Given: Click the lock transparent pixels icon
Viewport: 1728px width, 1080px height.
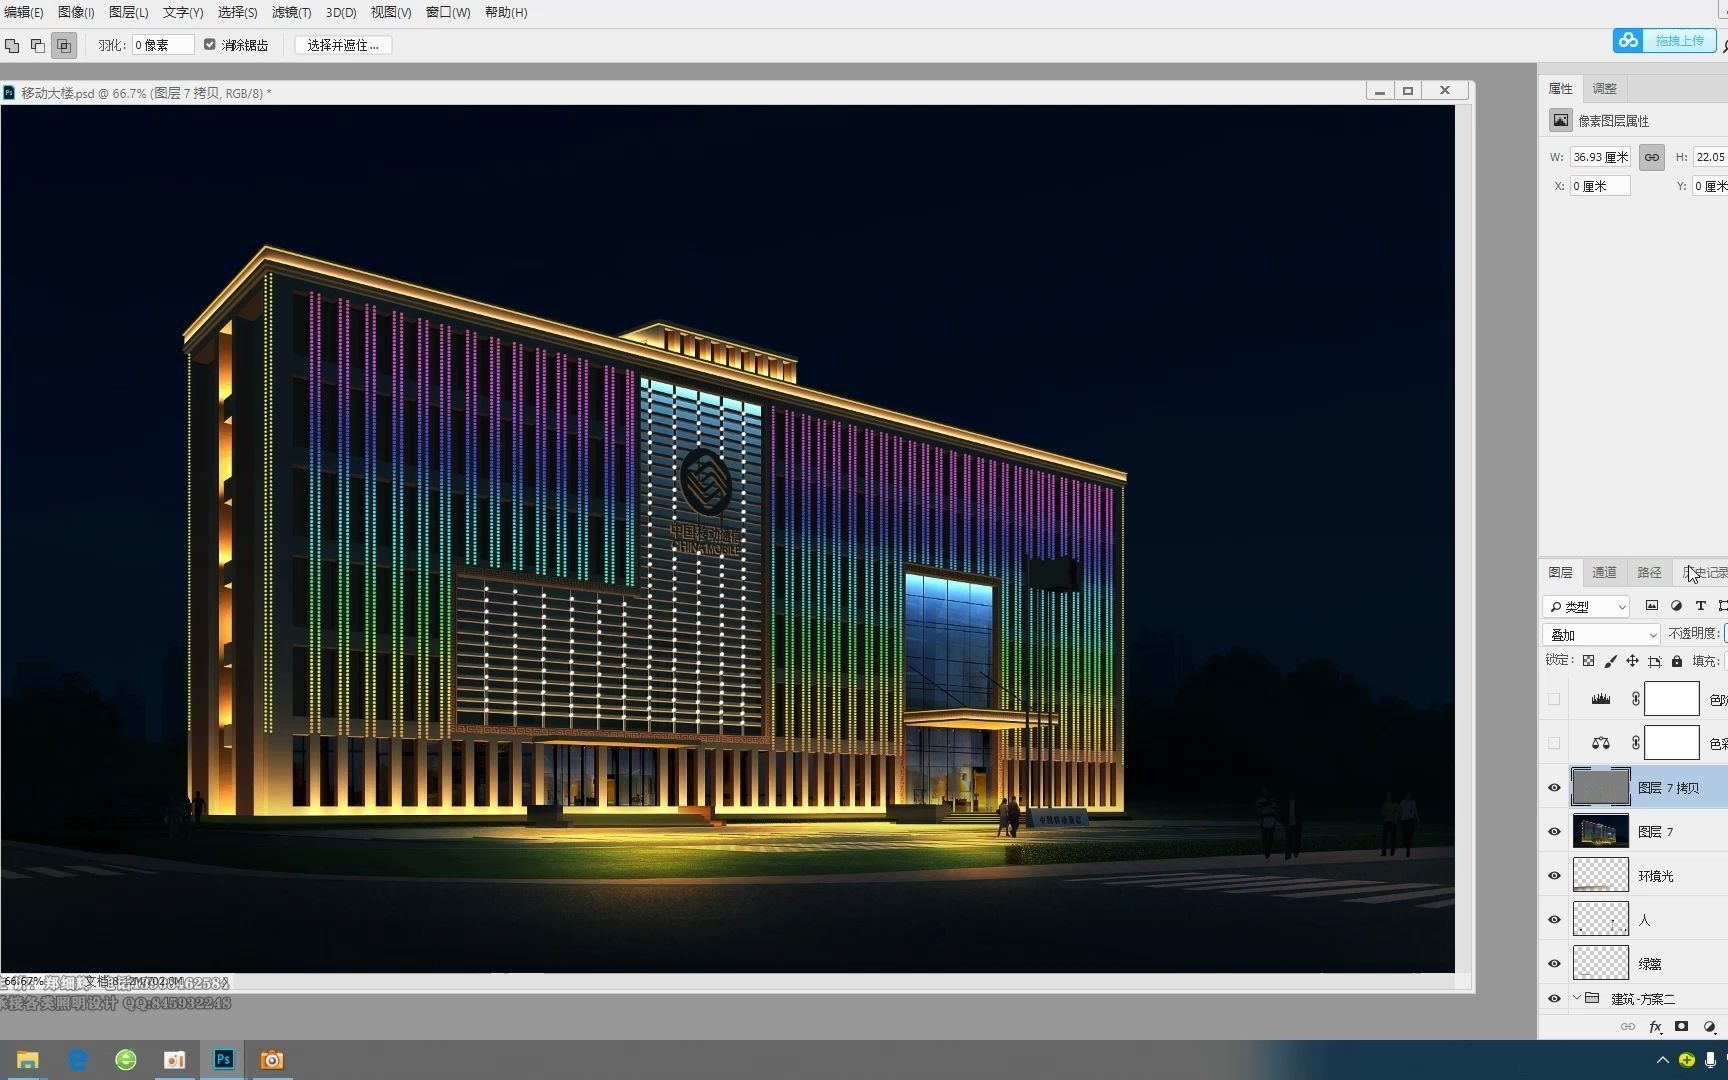Looking at the screenshot, I should (x=1588, y=661).
